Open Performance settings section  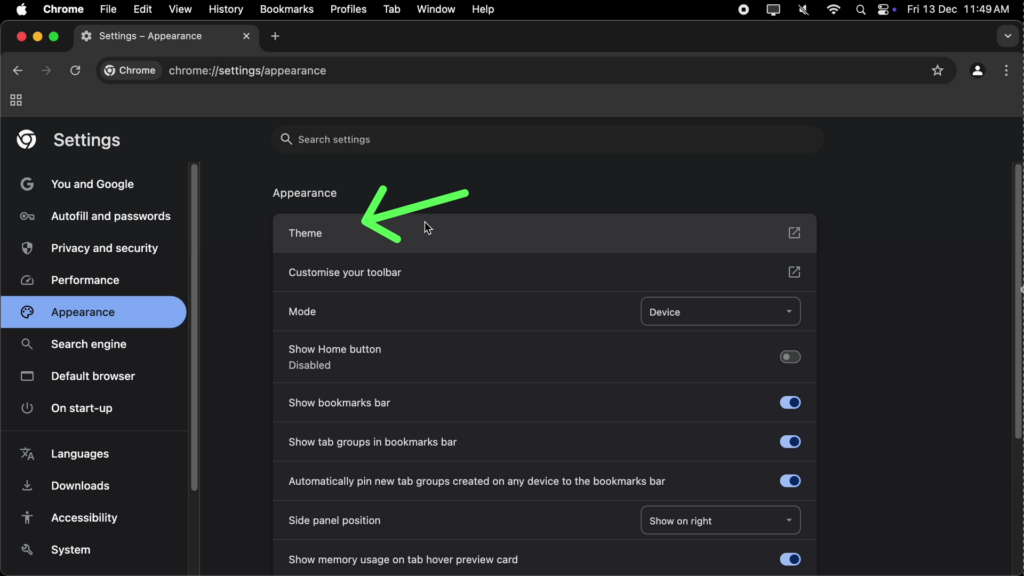(x=93, y=280)
